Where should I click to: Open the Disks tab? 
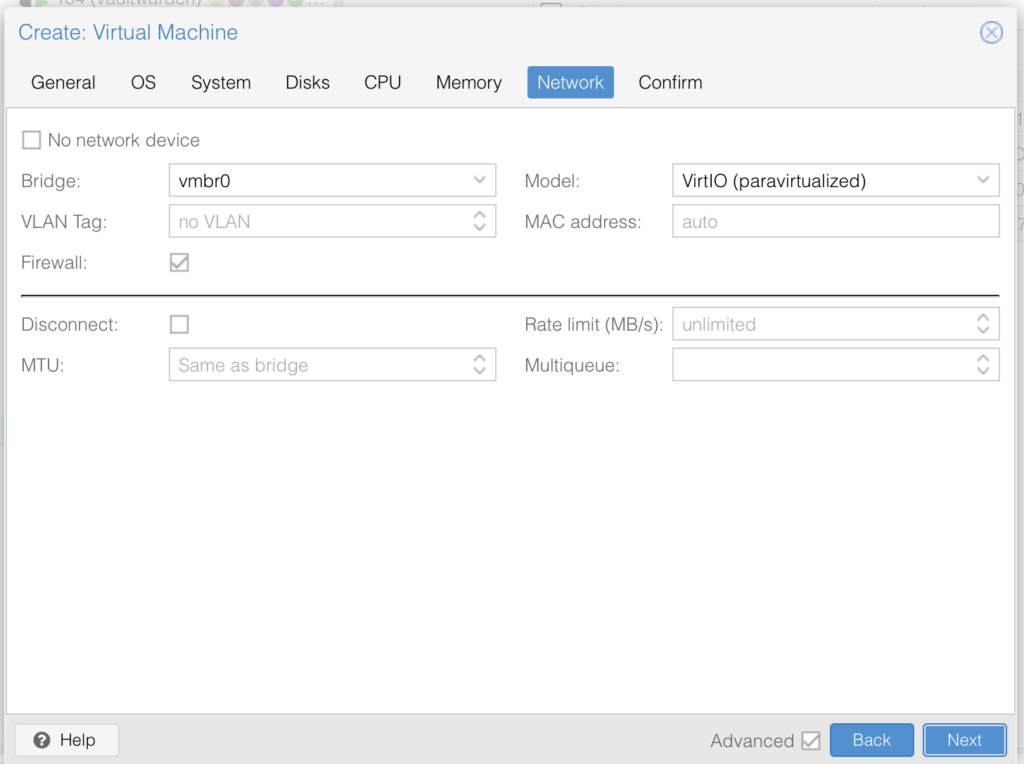[x=307, y=83]
